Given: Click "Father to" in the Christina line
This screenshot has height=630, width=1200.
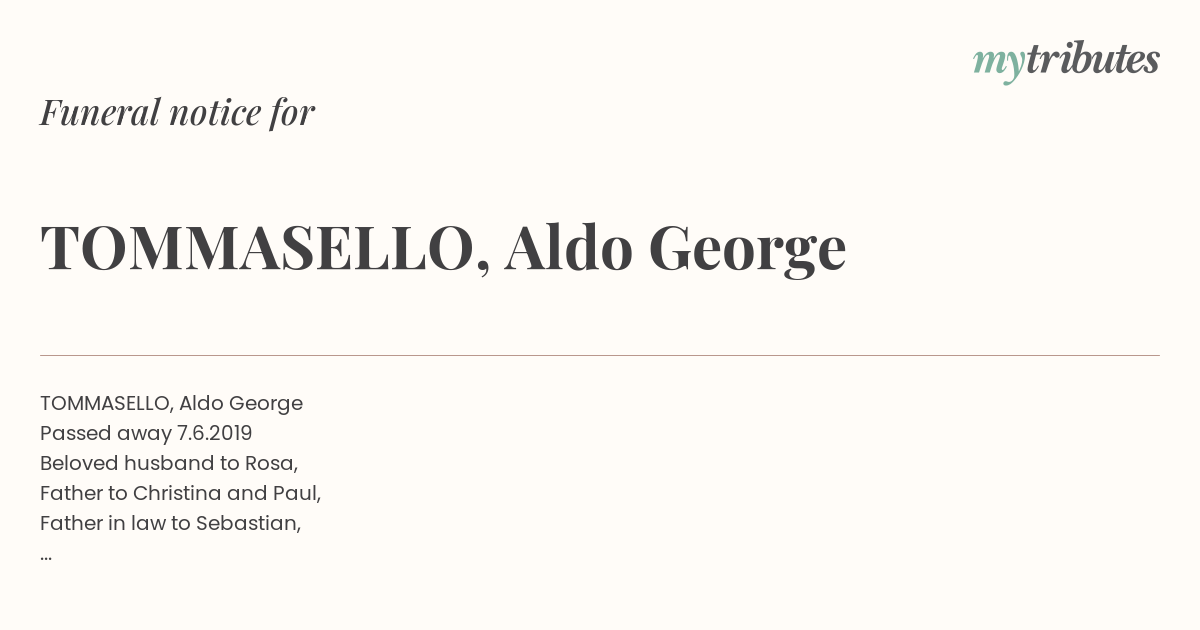Looking at the screenshot, I should point(83,493).
